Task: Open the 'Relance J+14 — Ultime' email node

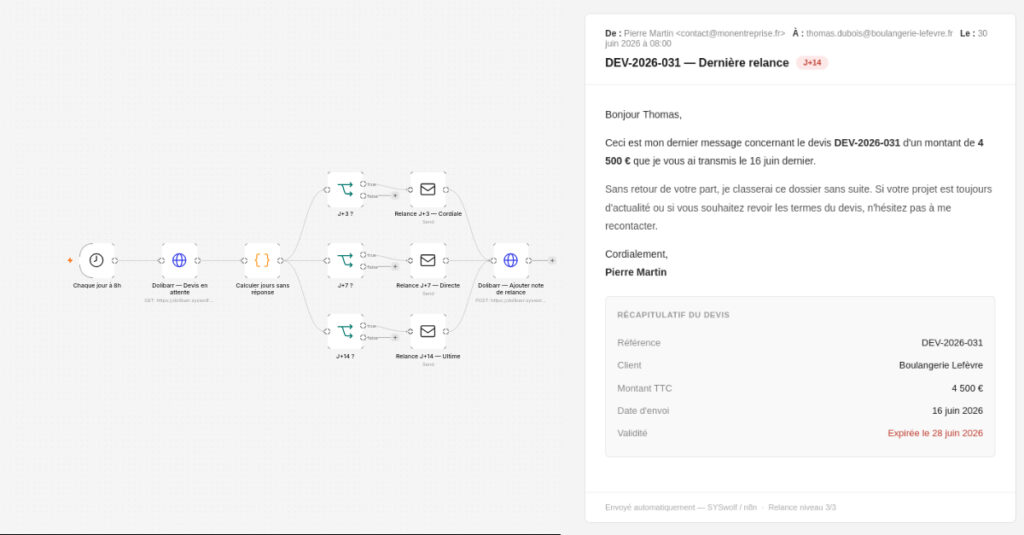Action: [x=428, y=331]
